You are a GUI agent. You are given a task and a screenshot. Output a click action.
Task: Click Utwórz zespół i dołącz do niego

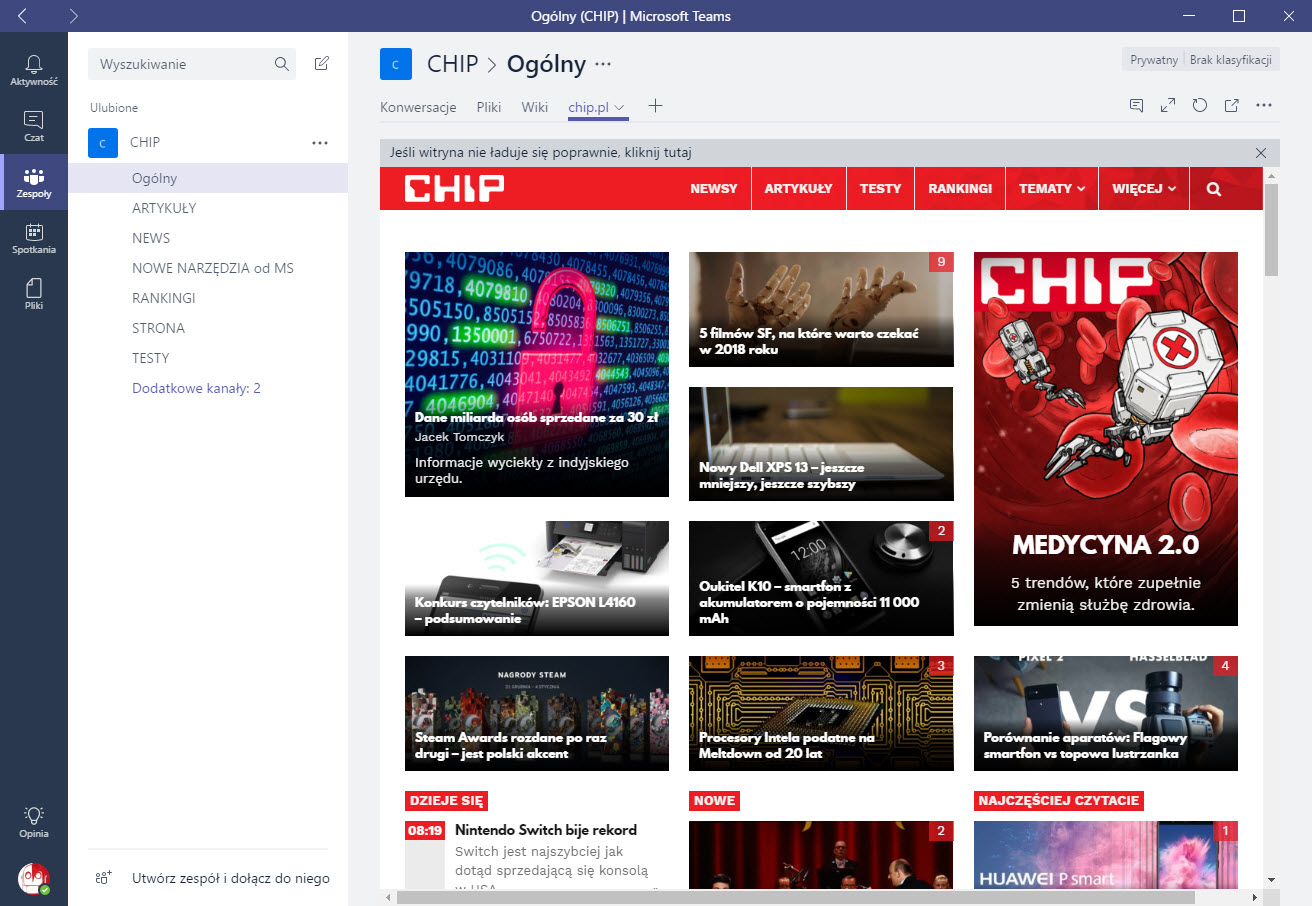[231, 878]
